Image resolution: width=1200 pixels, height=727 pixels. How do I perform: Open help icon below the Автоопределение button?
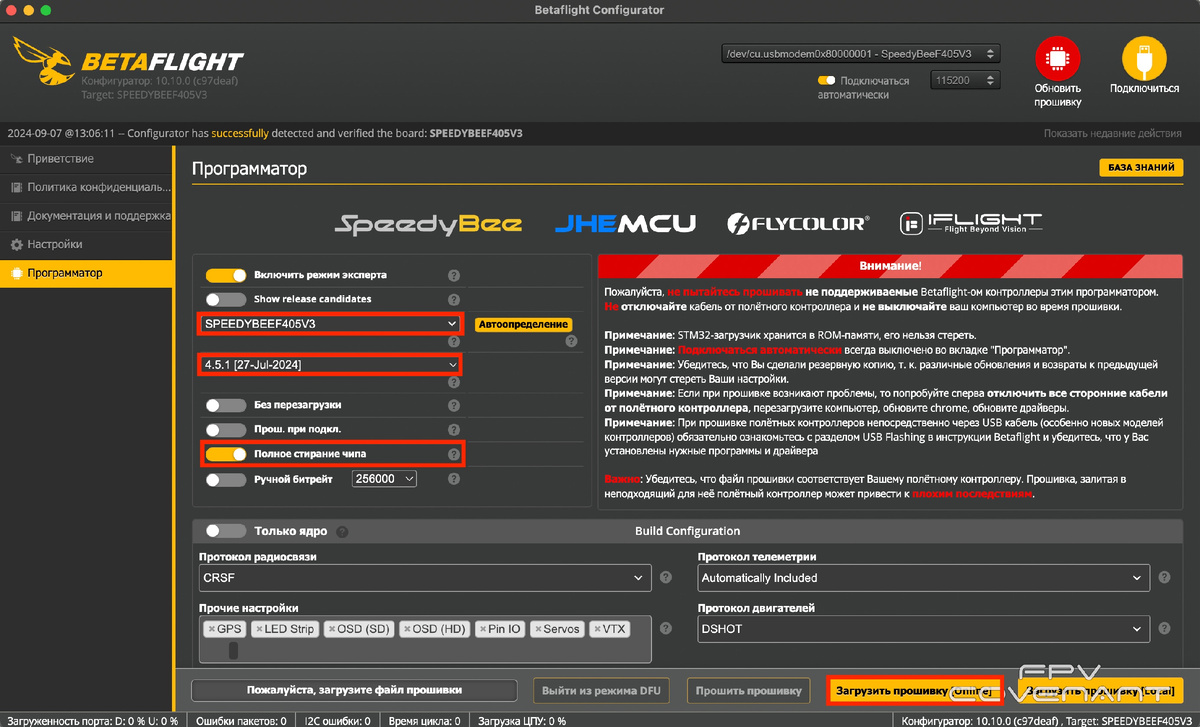571,340
